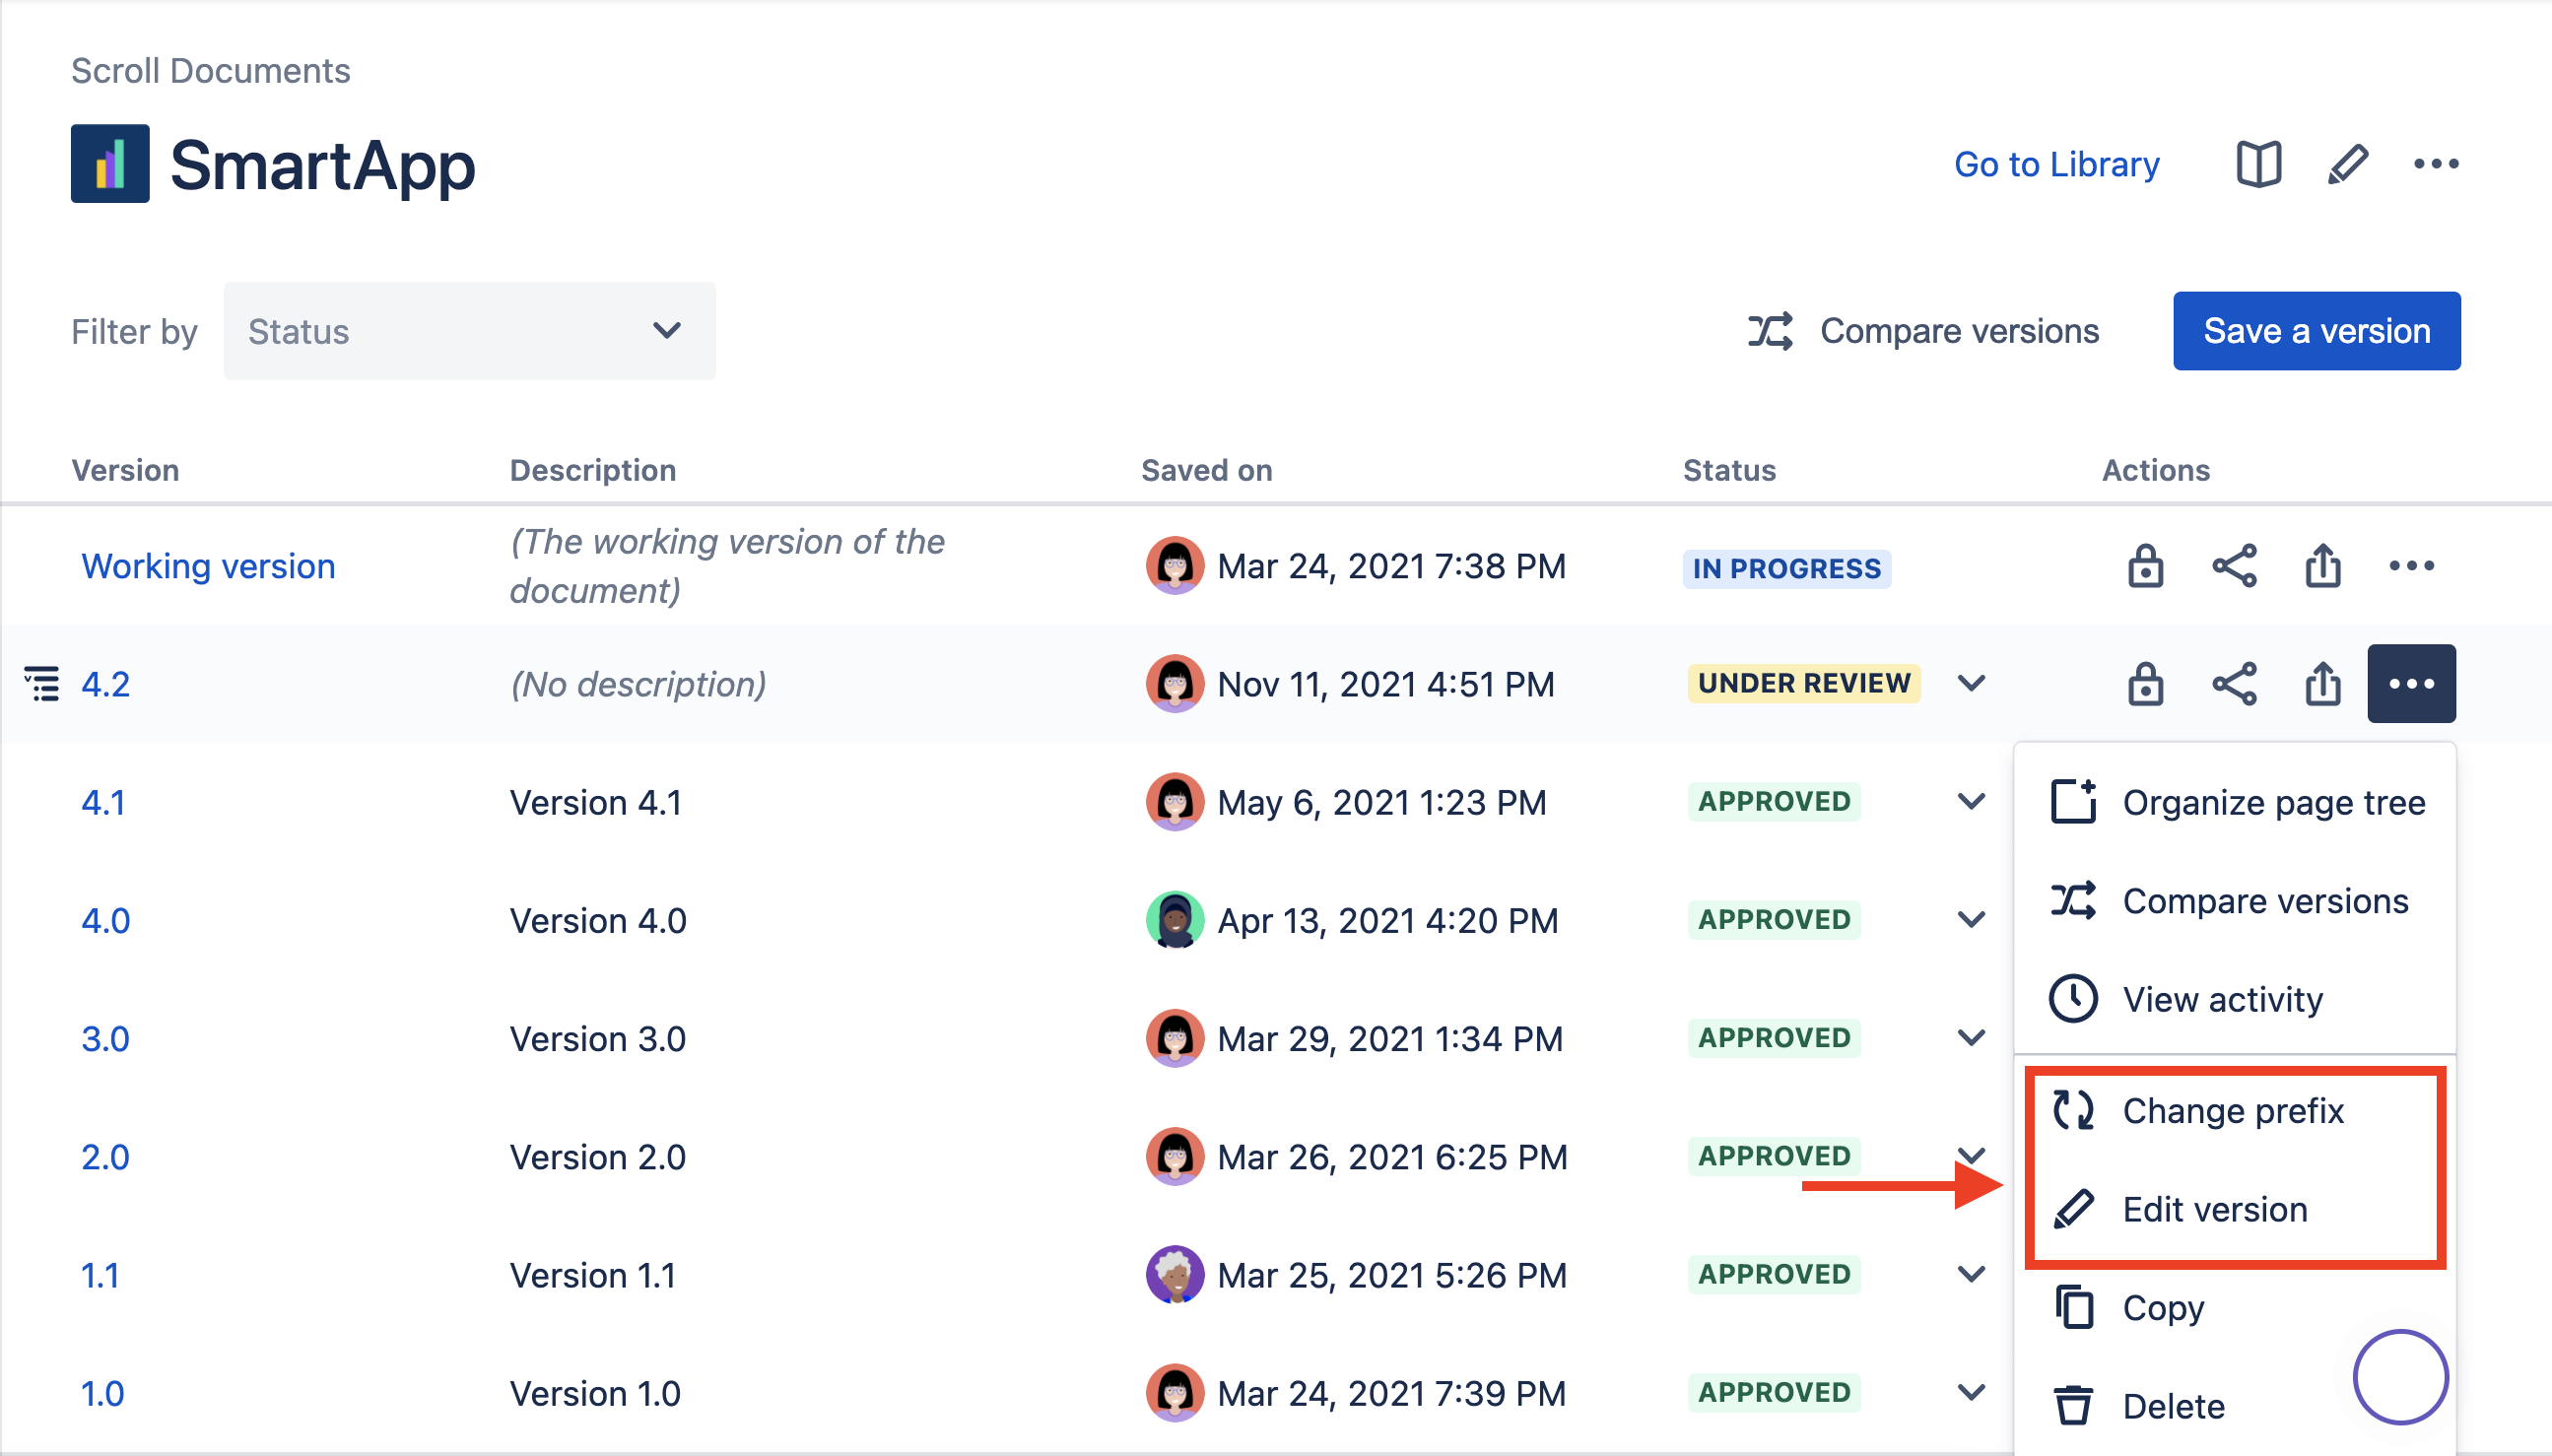The image size is (2552, 1456).
Task: Click the pencil edit icon in the header
Action: coord(2347,164)
